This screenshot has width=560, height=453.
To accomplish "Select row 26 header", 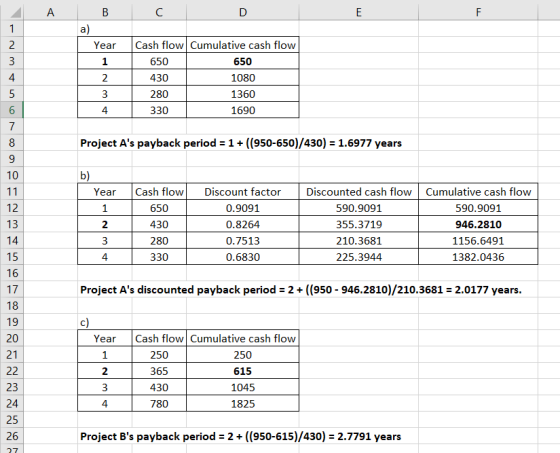I will point(12,436).
